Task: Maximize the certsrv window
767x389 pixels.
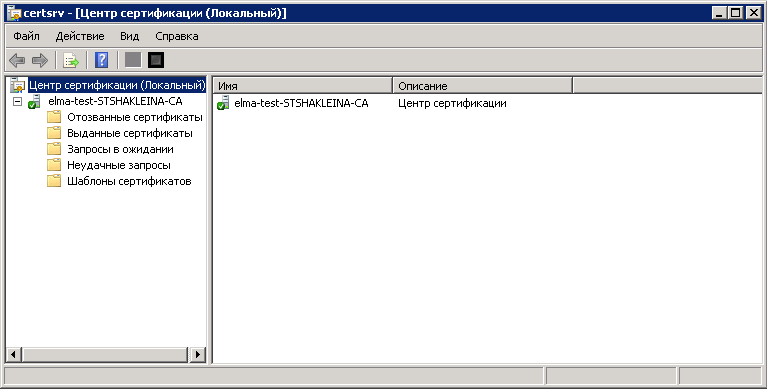Action: pos(736,13)
